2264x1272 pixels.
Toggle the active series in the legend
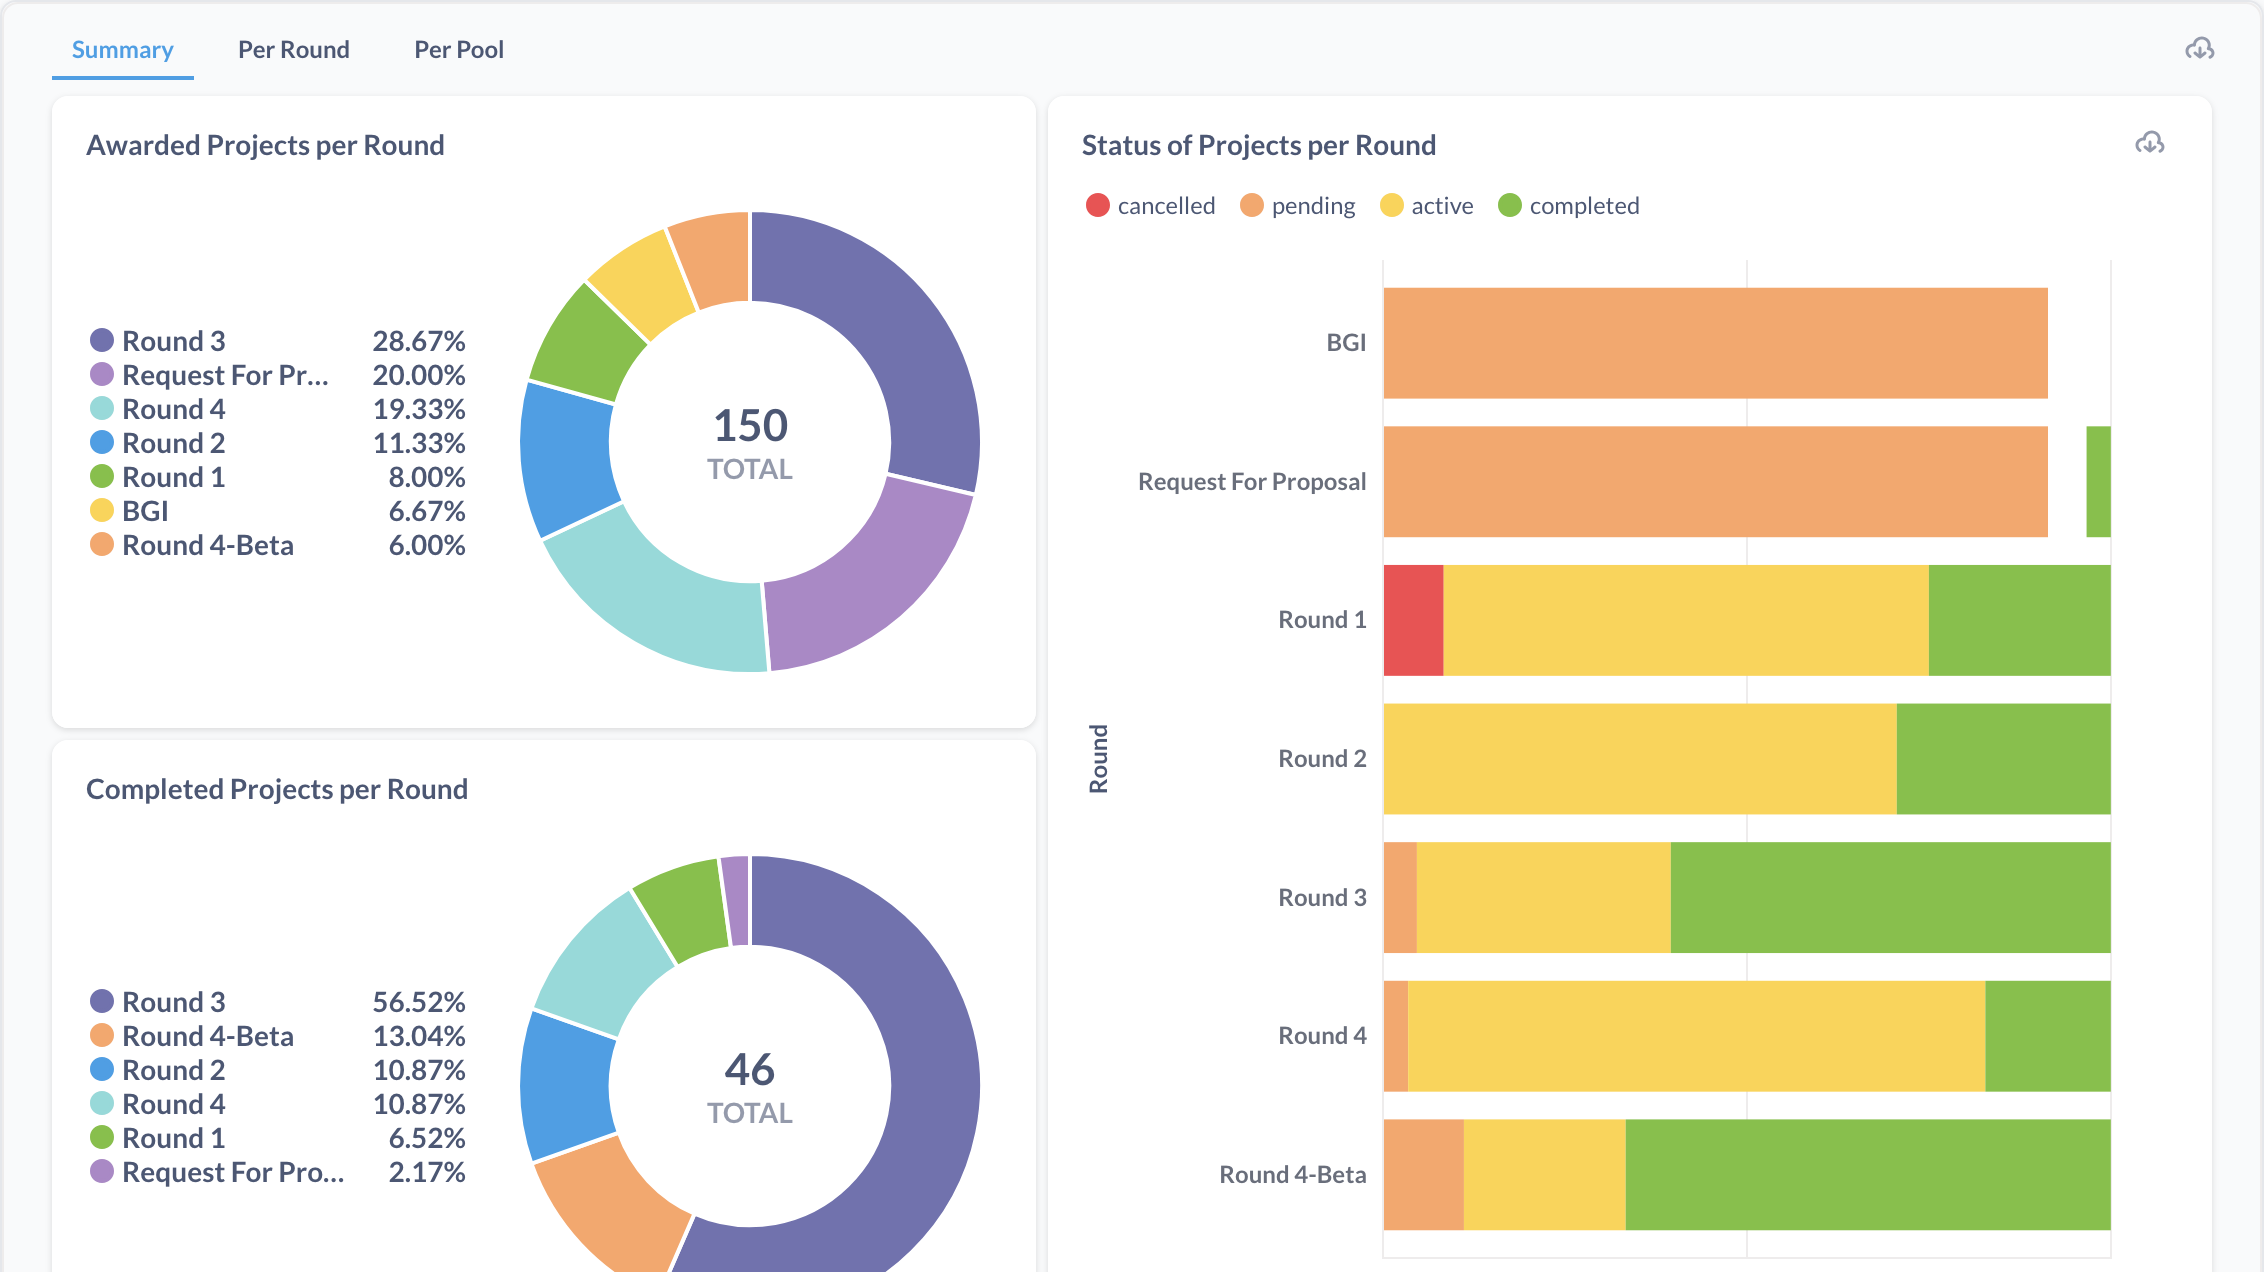(1426, 206)
